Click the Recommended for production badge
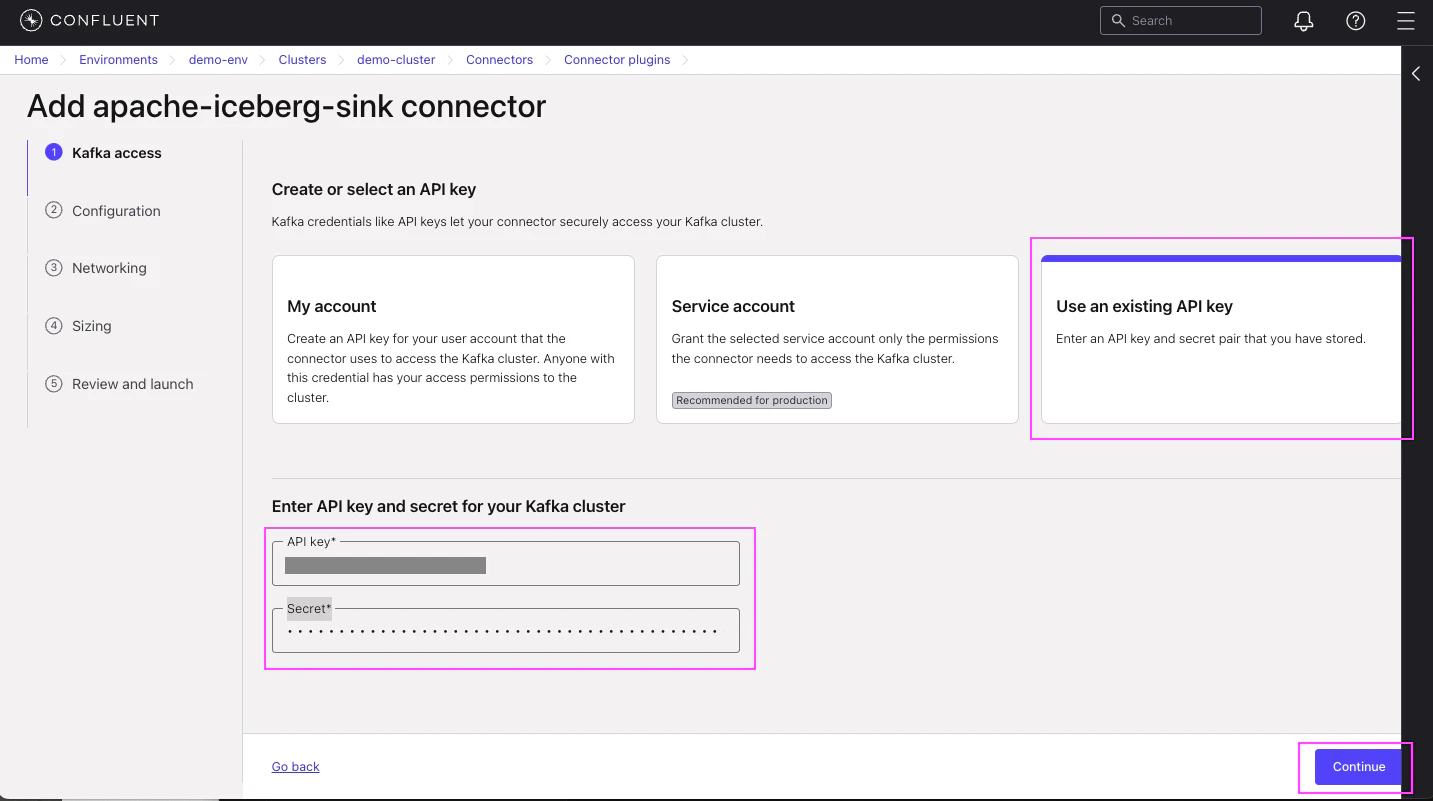 (752, 400)
